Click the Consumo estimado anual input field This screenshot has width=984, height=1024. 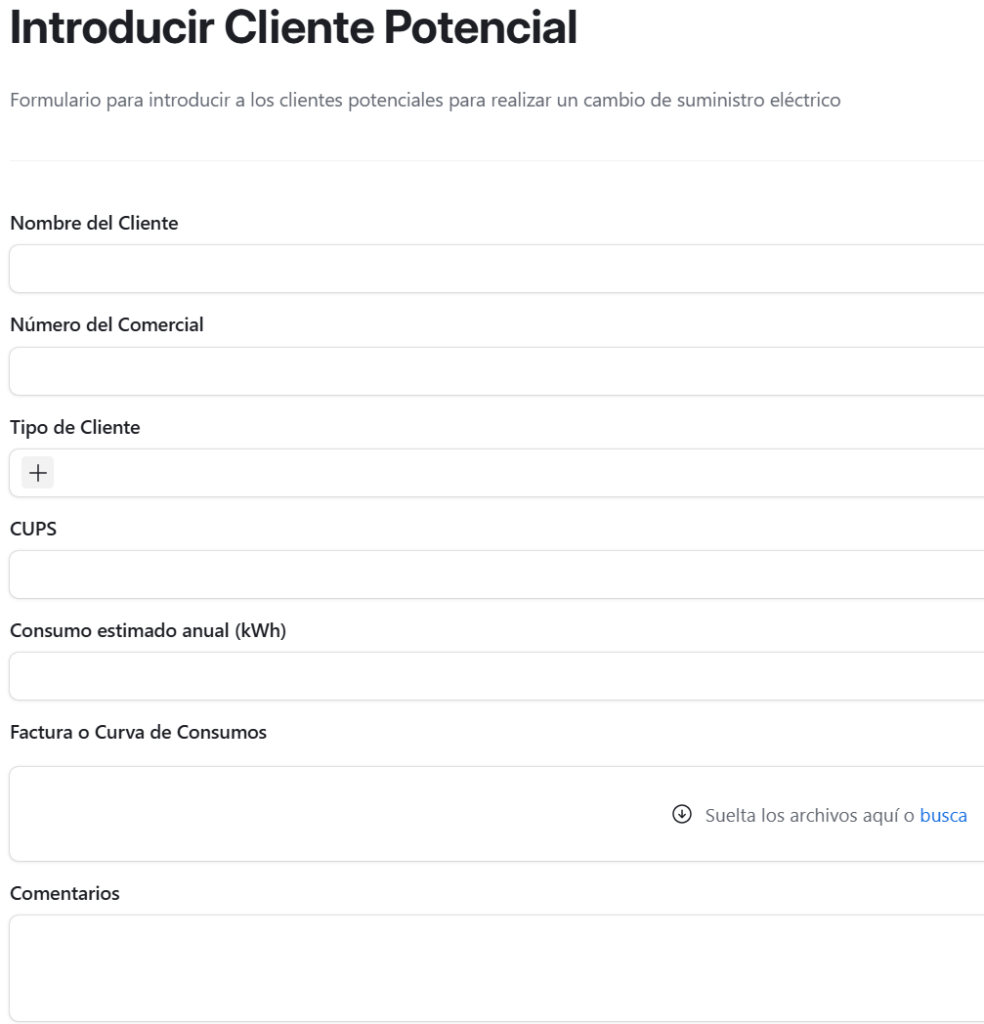pos(495,677)
